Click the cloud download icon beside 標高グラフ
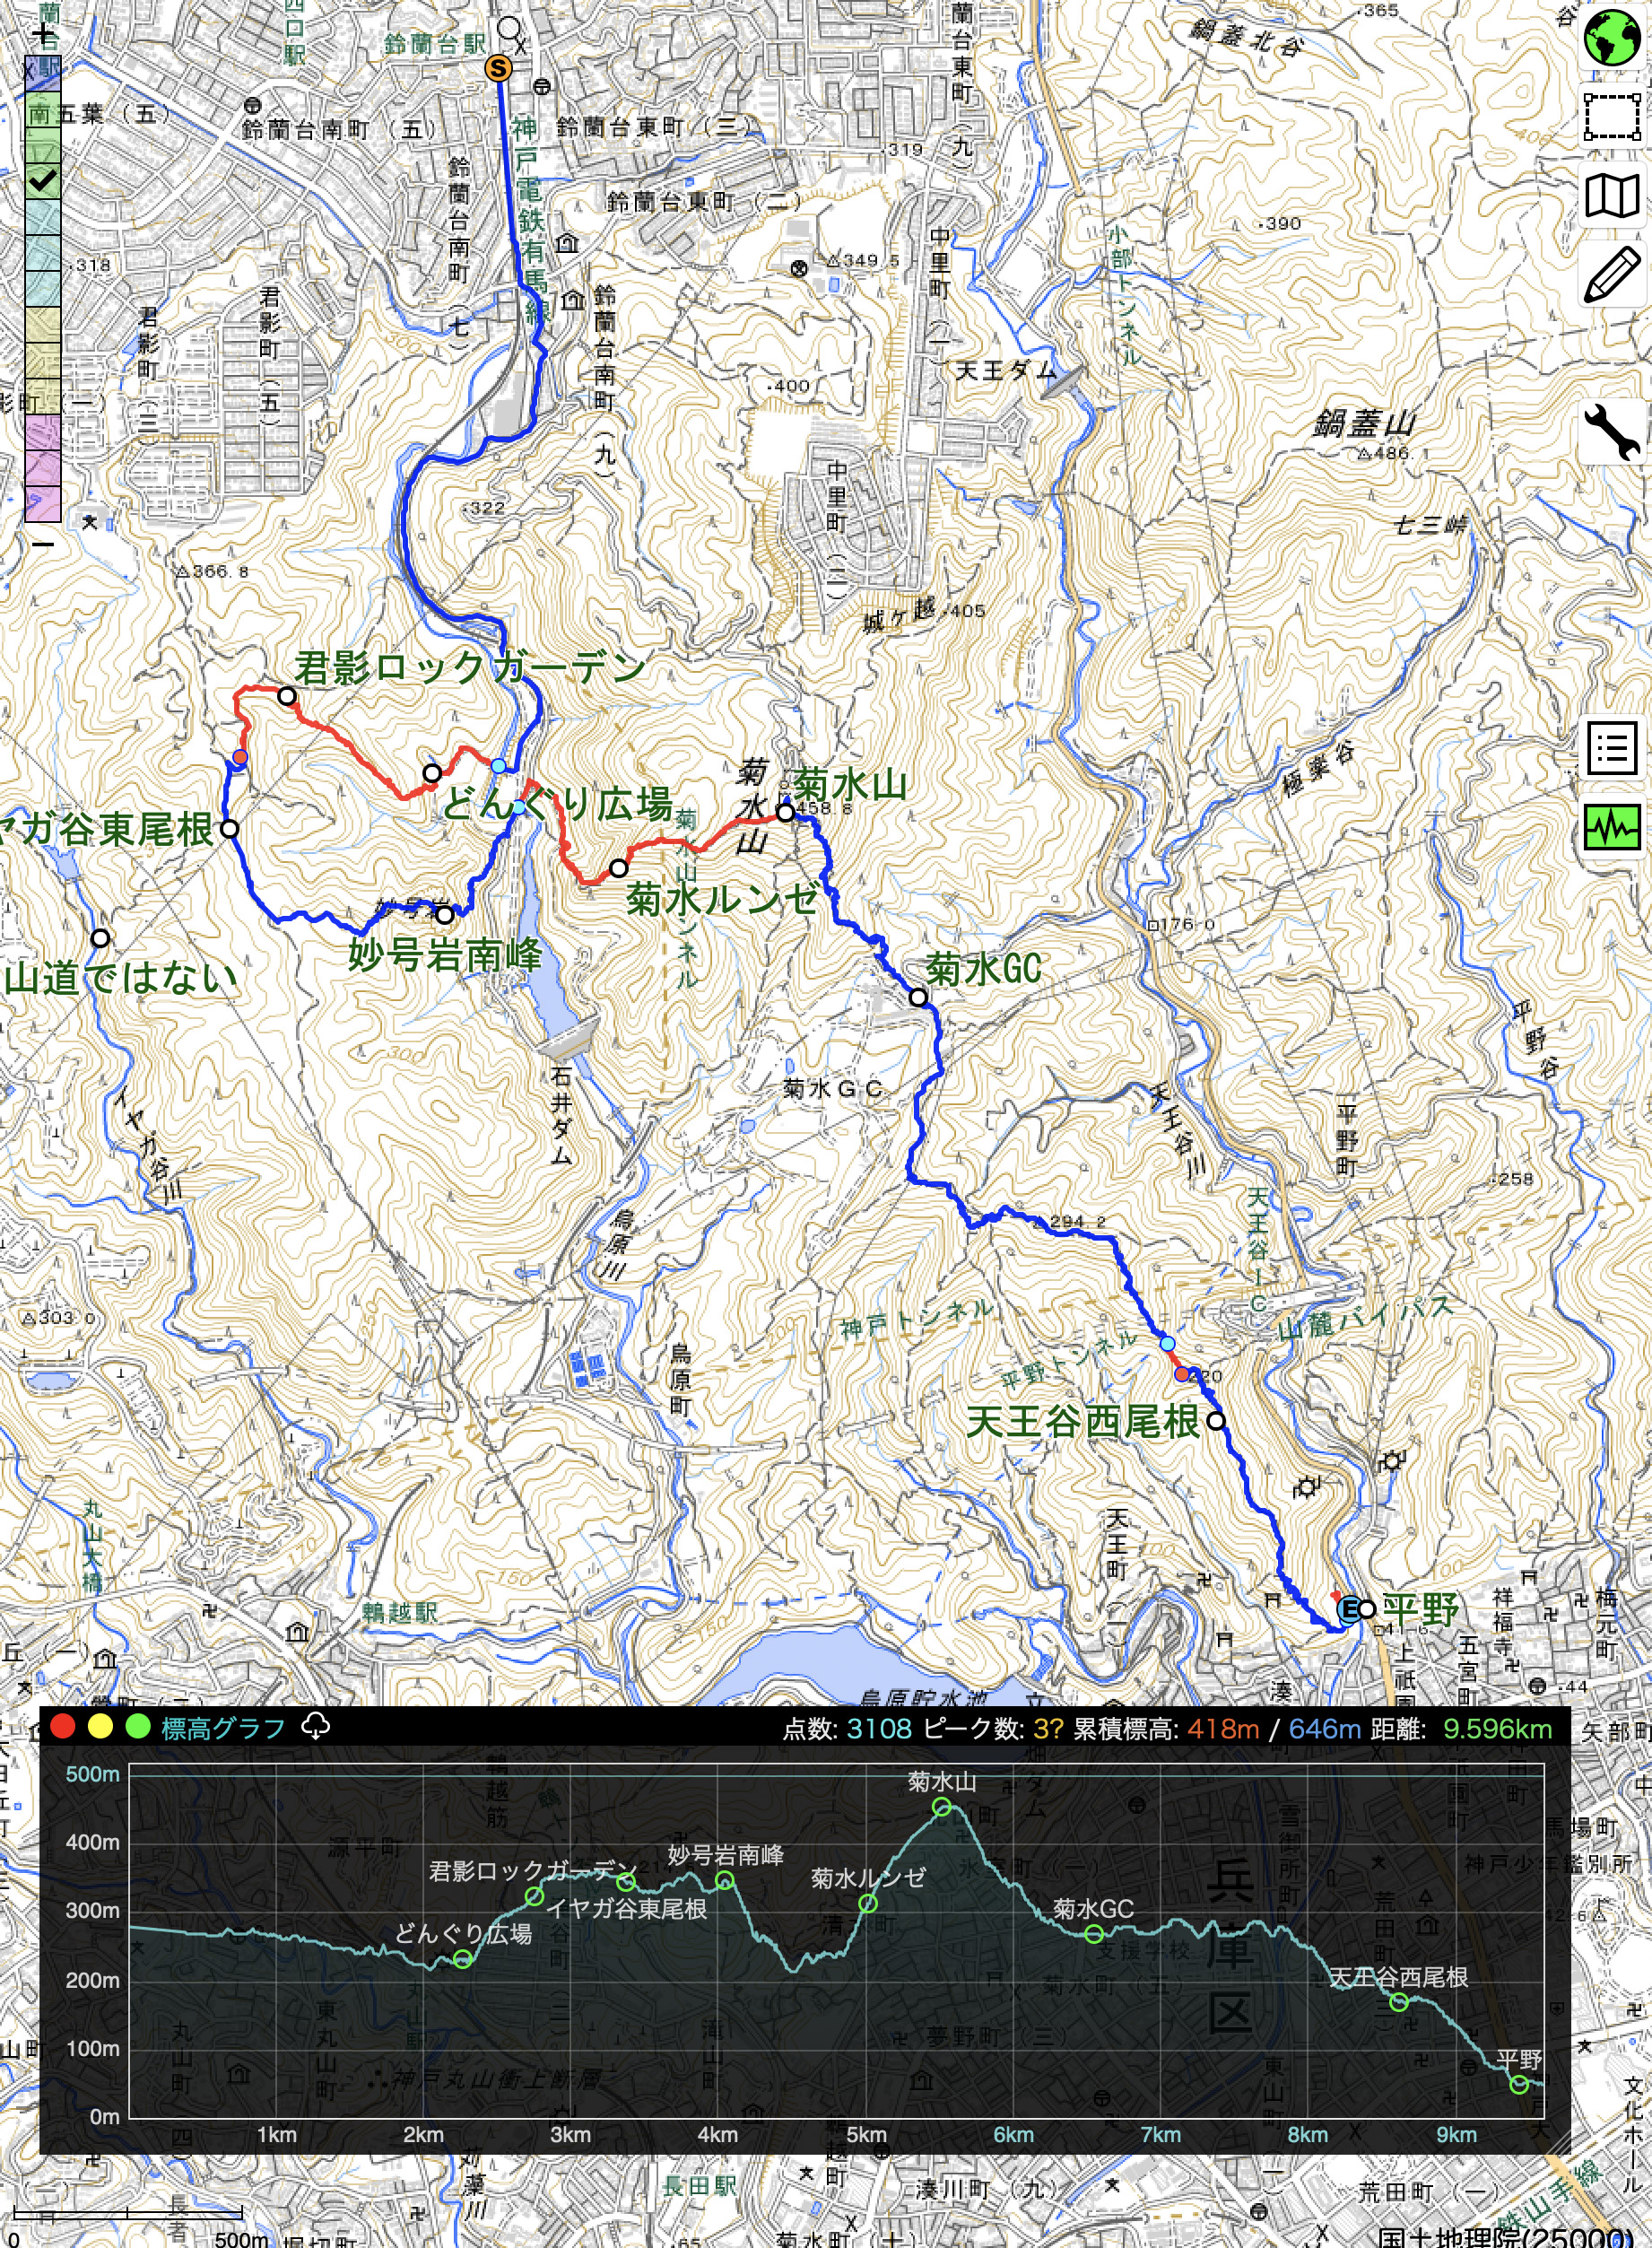The height and width of the screenshot is (2248, 1652). pyautogui.click(x=316, y=1726)
